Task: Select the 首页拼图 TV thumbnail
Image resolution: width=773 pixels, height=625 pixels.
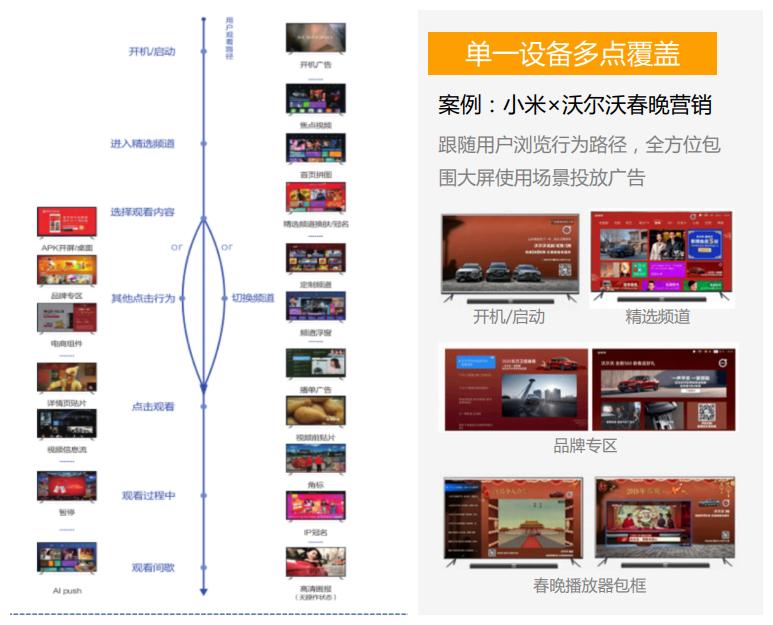Action: coord(316,148)
